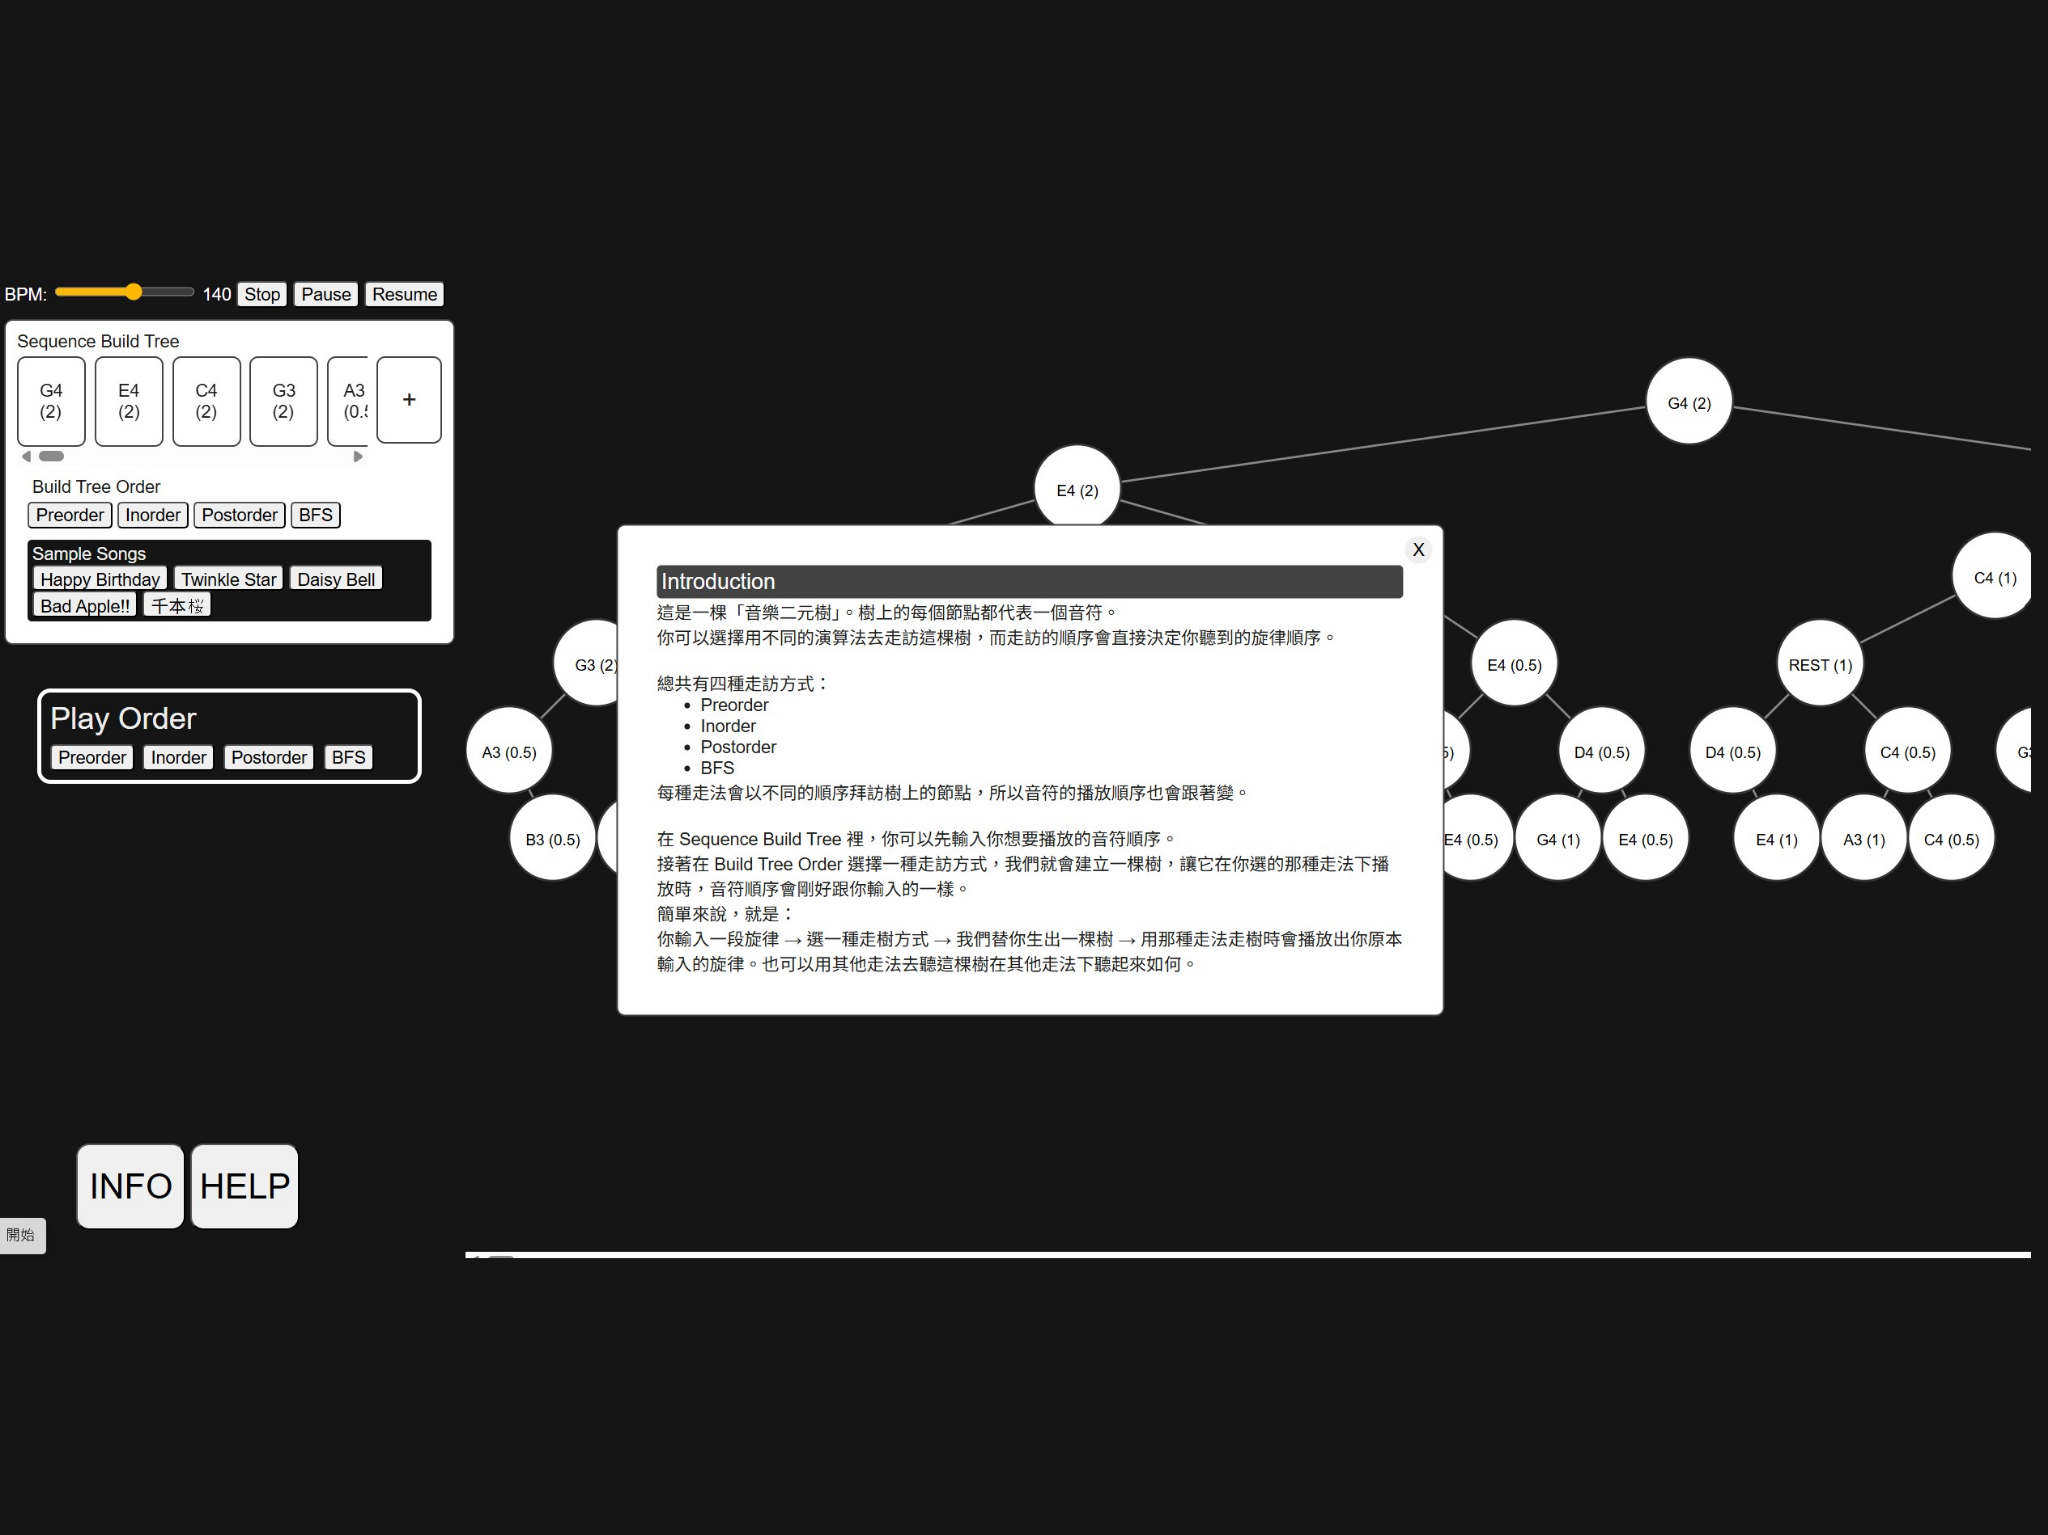This screenshot has height=1535, width=2048.
Task: Load the Bad Apple!! sample song
Action: (85, 605)
